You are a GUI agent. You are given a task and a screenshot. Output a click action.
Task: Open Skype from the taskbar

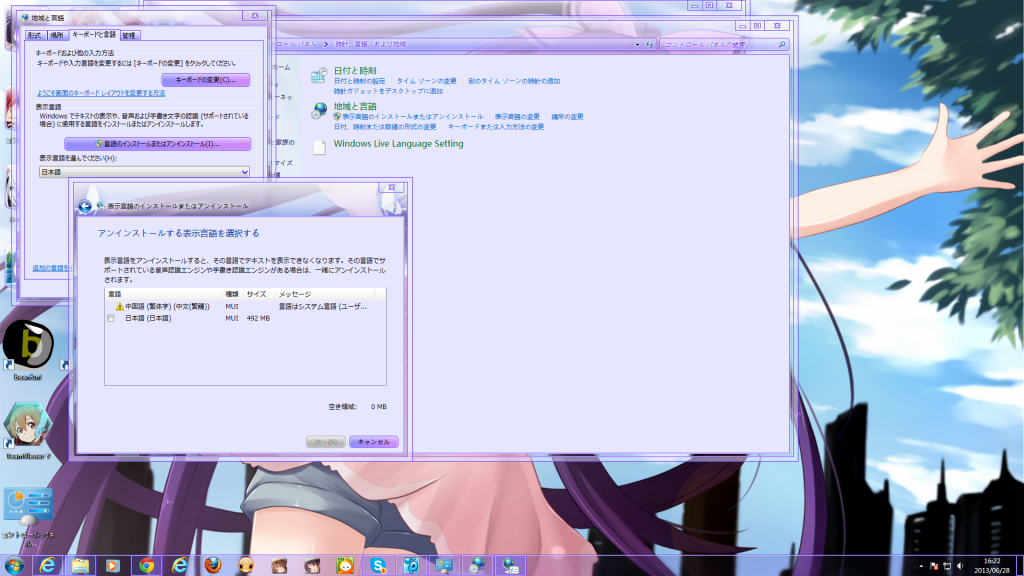378,565
